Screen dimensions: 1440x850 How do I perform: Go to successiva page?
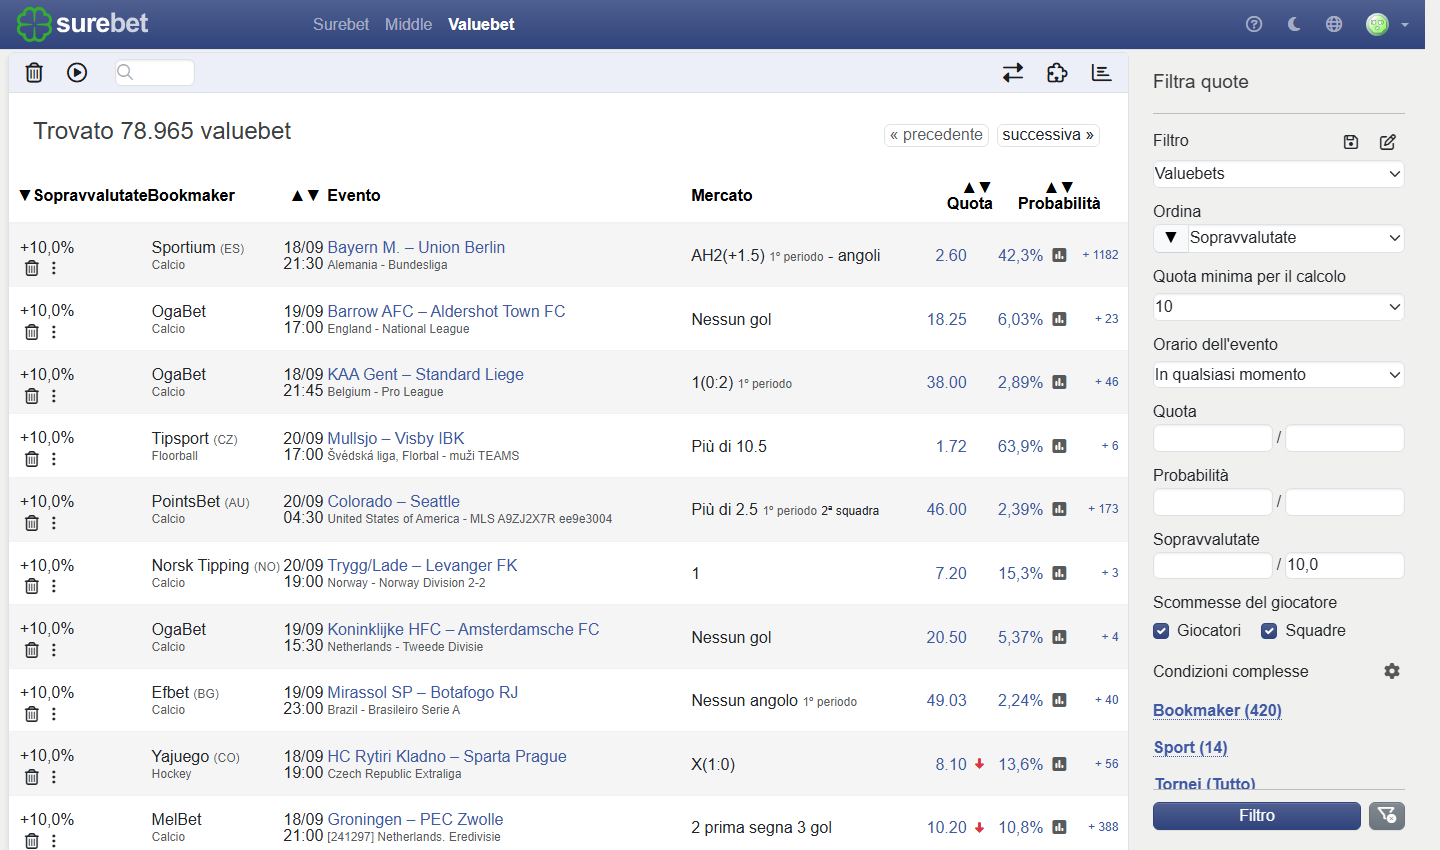pyautogui.click(x=1048, y=135)
